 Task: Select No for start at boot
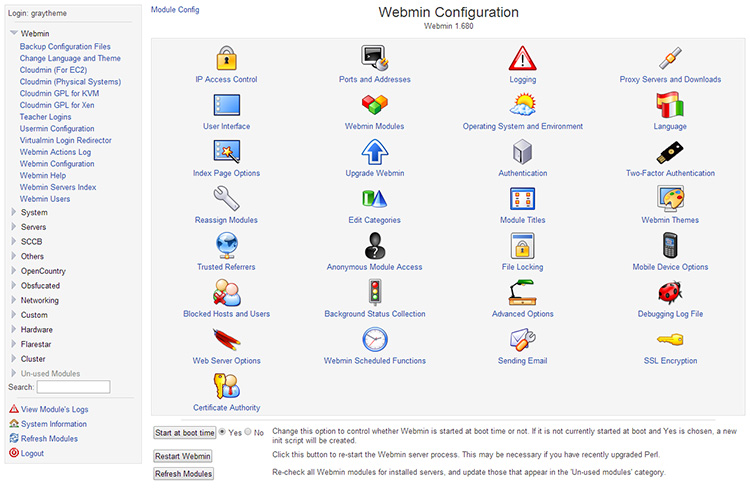coord(248,432)
